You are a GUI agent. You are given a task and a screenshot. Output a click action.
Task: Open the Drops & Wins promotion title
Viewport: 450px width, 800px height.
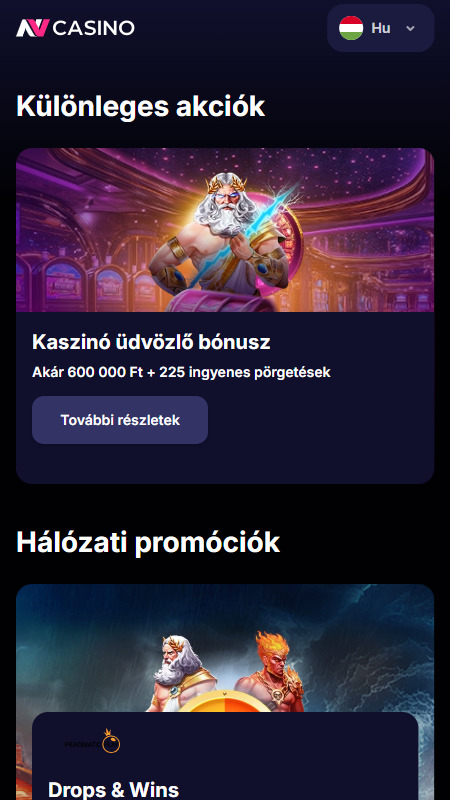tap(113, 789)
